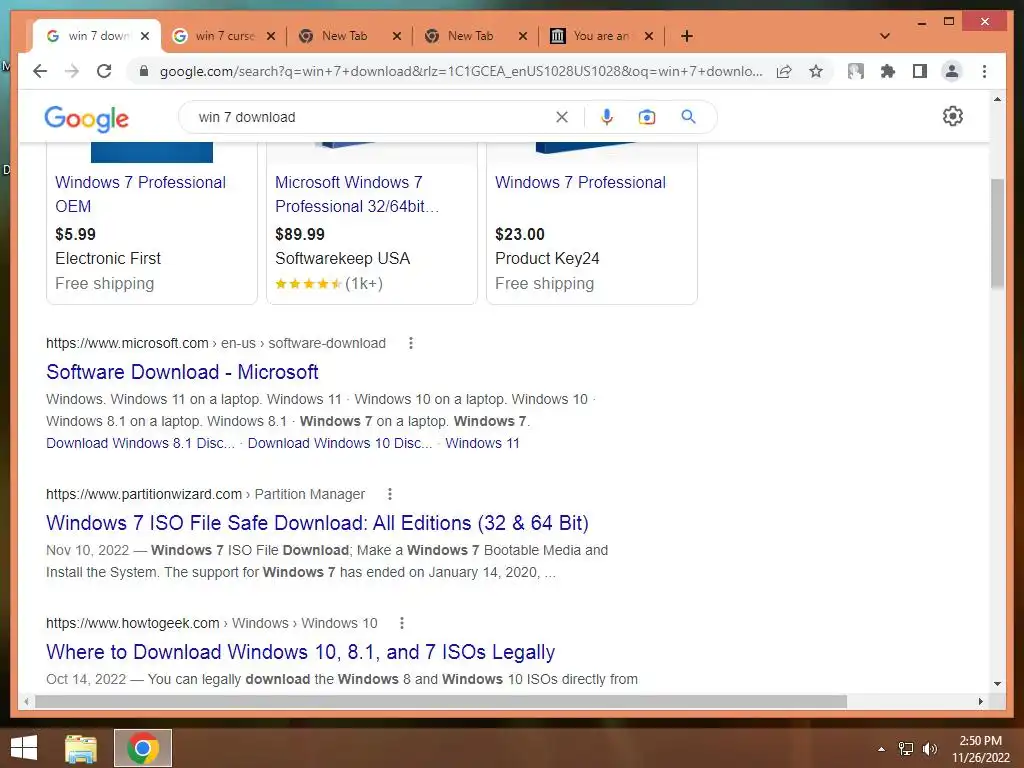Click the scroll right arrow
The image size is (1024, 768).
point(980,701)
